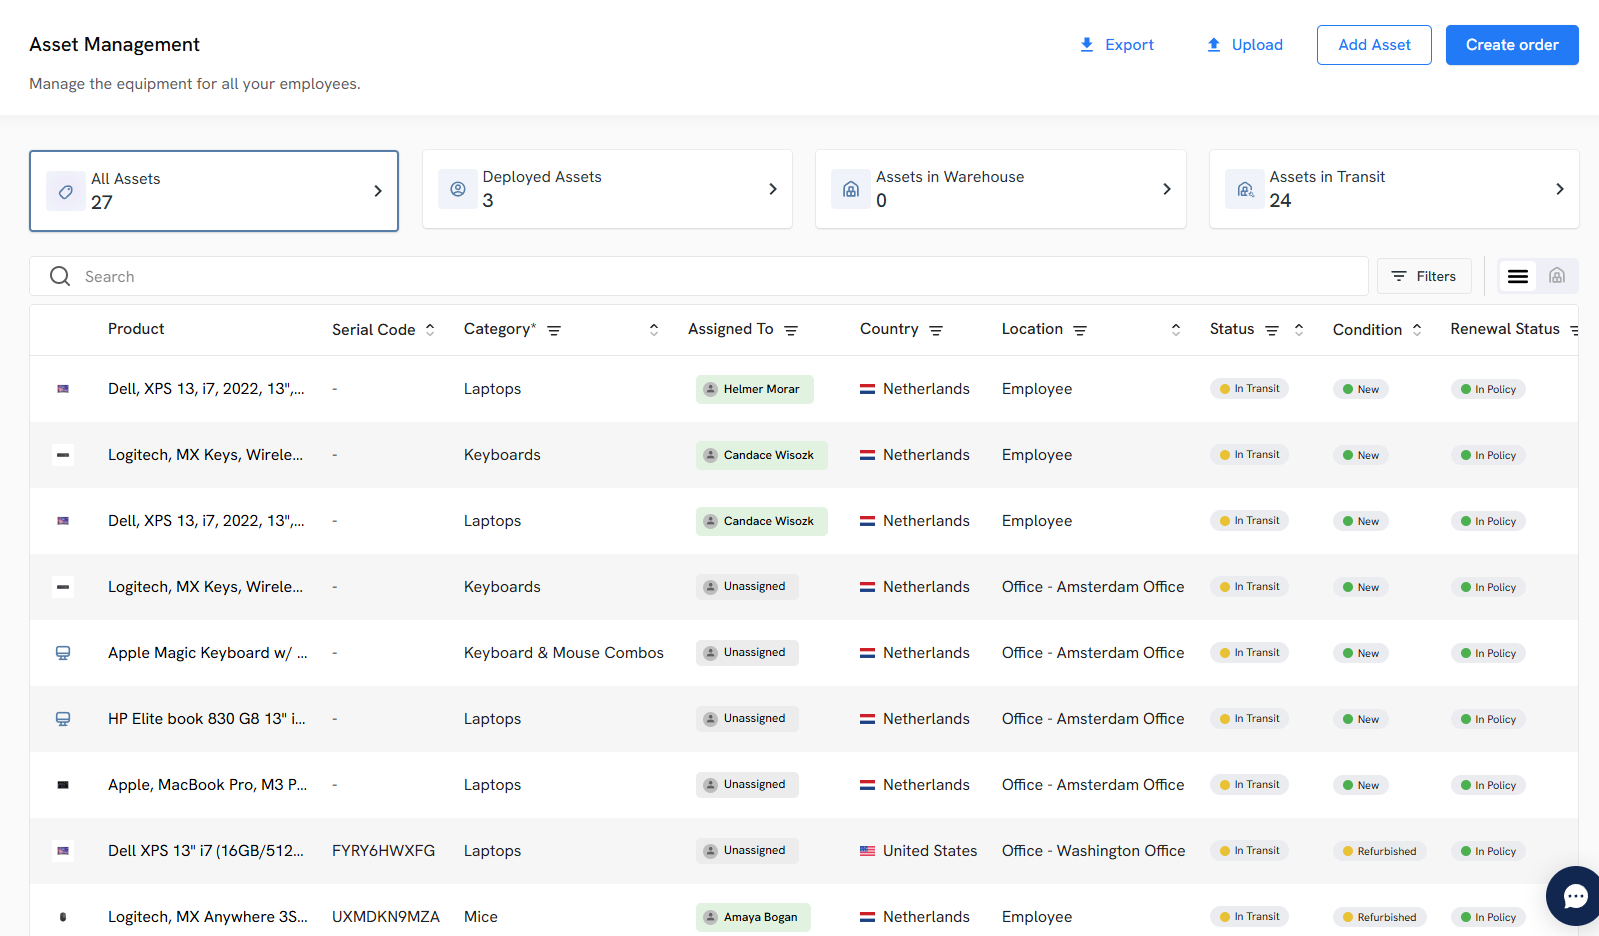
Task: Sort the Condition column
Action: [x=1417, y=329]
